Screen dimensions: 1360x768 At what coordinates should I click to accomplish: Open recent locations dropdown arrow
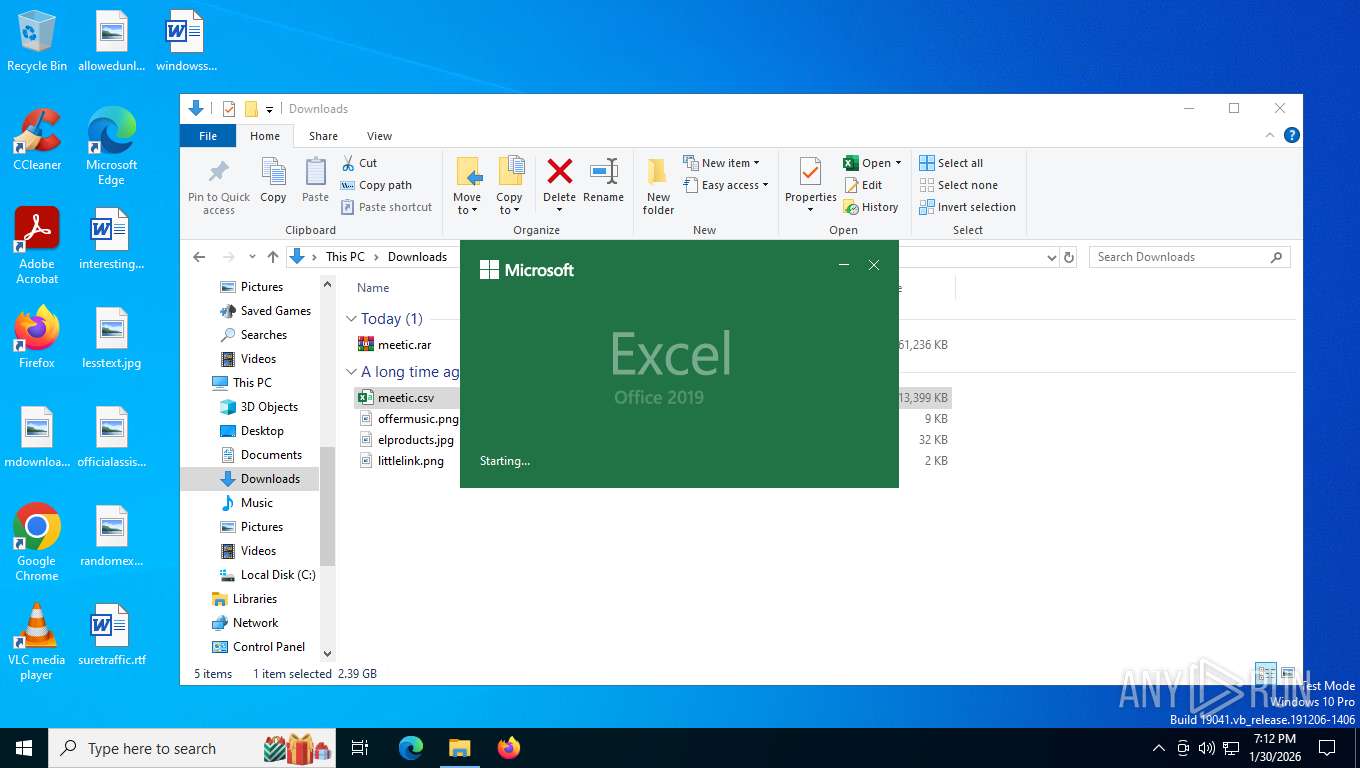tap(252, 257)
